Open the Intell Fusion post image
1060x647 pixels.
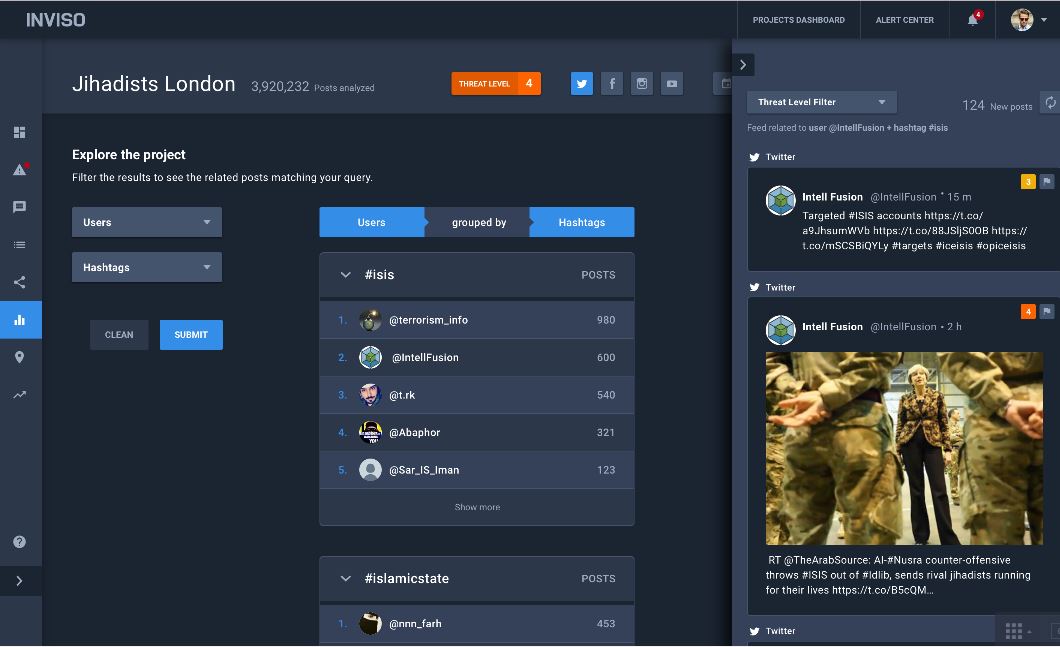click(904, 448)
